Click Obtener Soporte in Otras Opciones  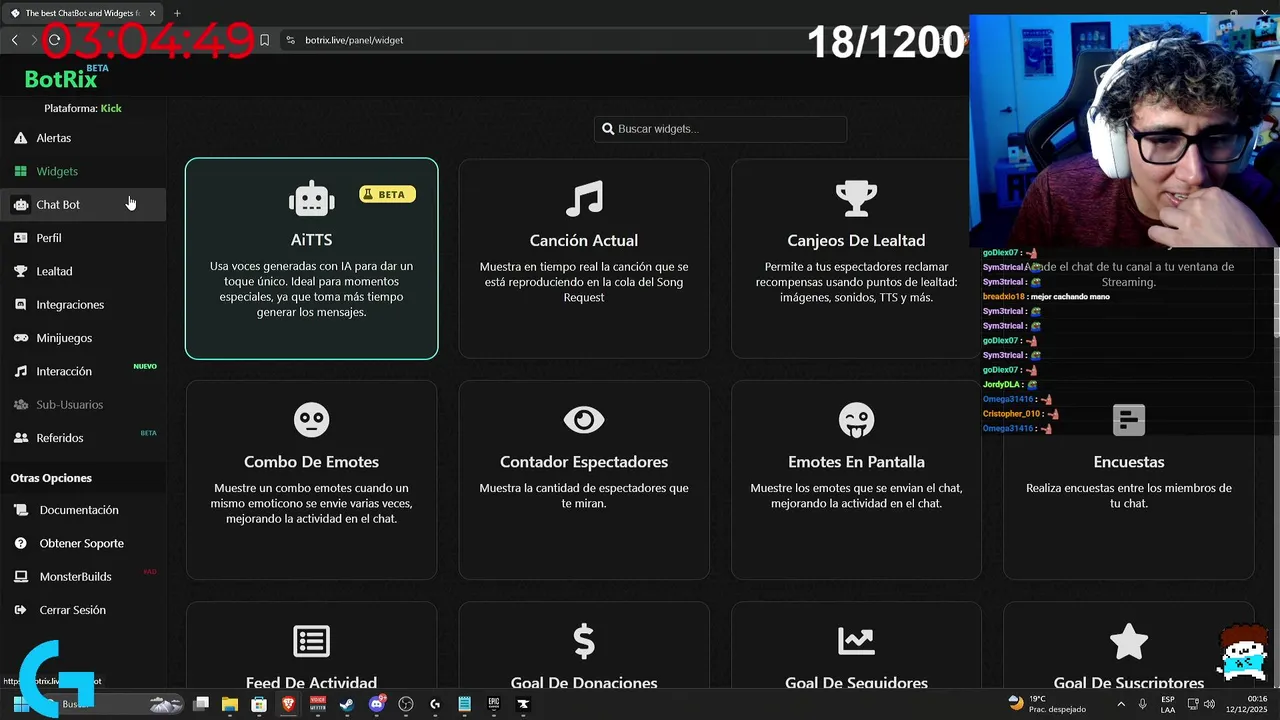tap(81, 543)
